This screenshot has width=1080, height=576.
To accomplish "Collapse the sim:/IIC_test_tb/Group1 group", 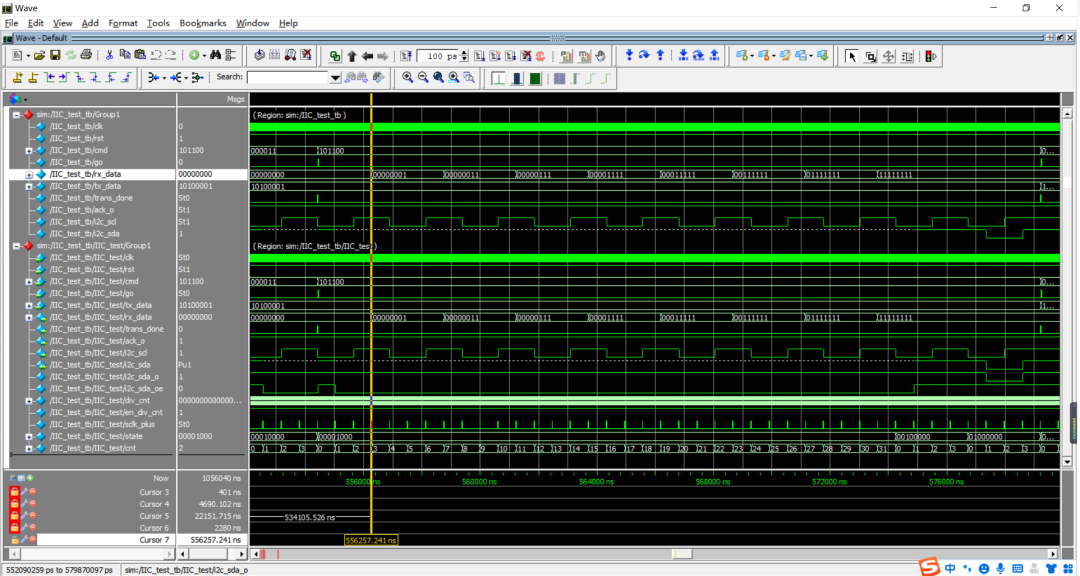I will tap(16, 115).
